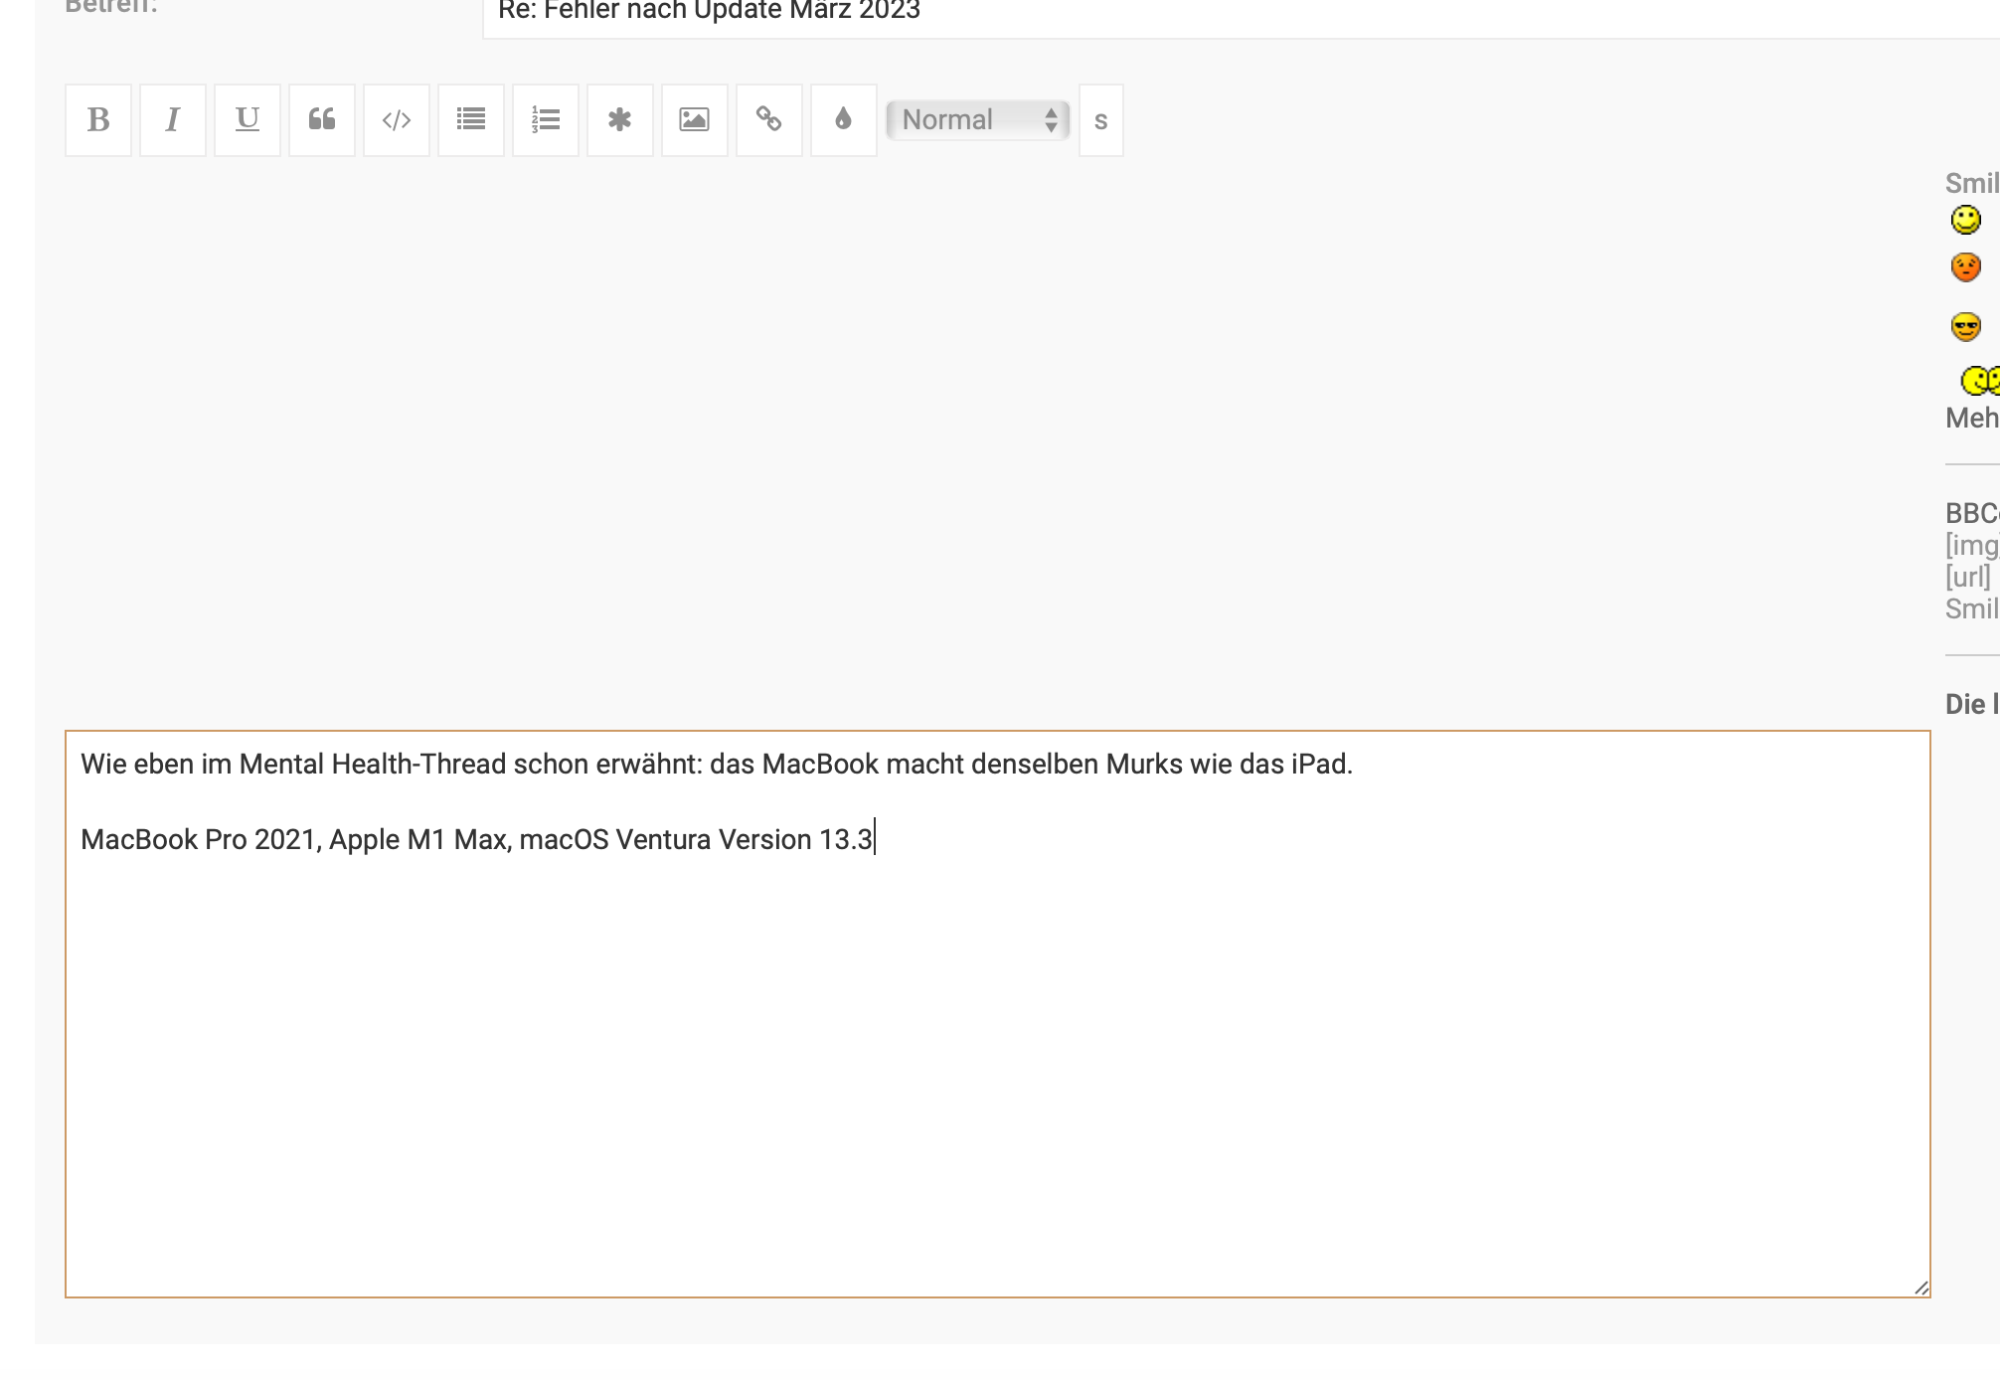Insert the angry red-faced smiley

1965,267
